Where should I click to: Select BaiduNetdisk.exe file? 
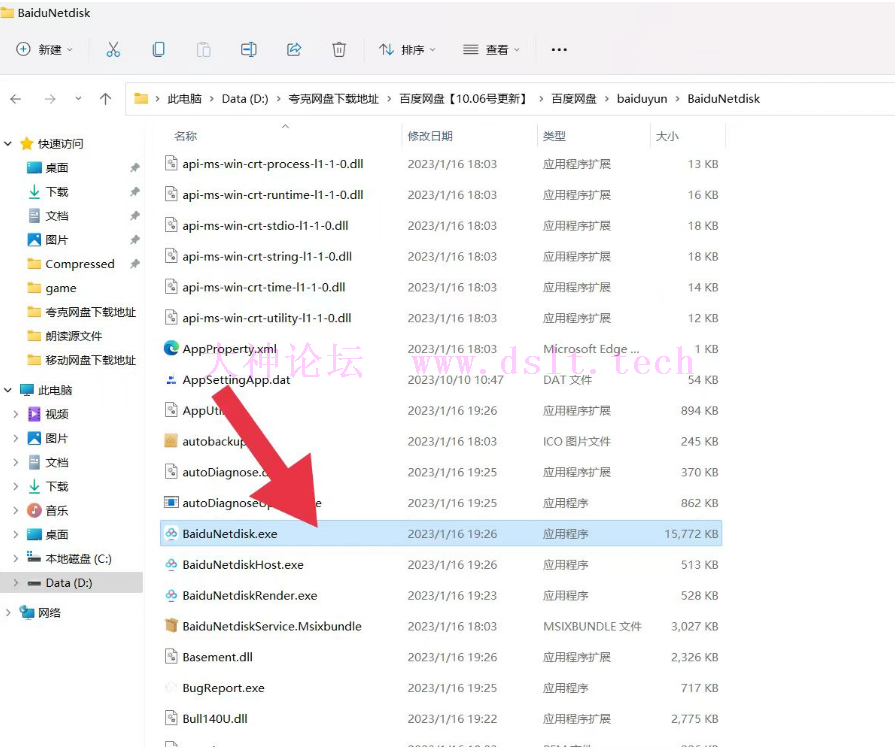click(441, 534)
